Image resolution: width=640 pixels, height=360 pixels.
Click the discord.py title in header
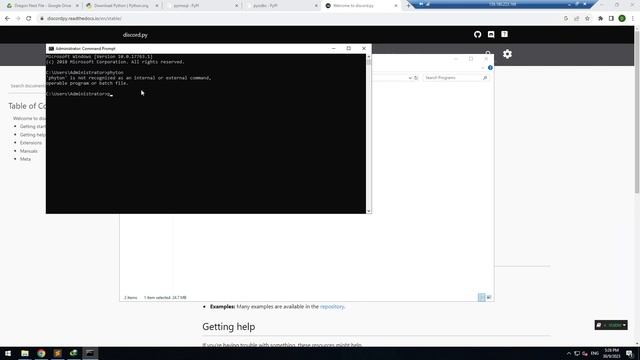[x=135, y=35]
